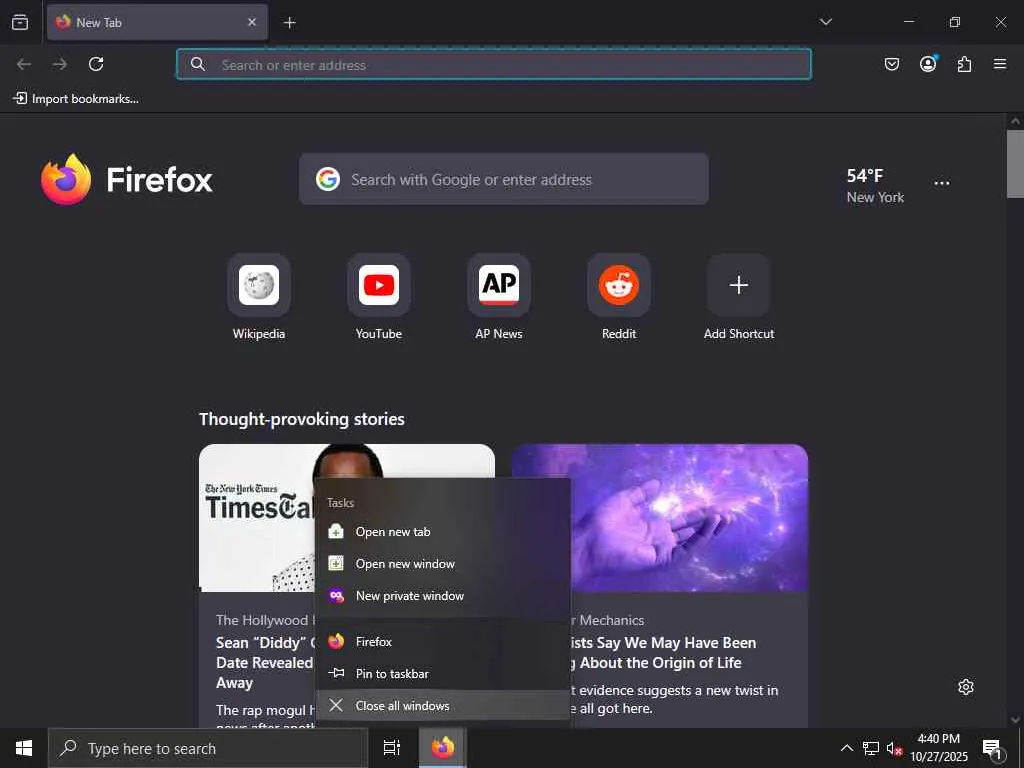Focus the Search or enter address bar

[494, 64]
